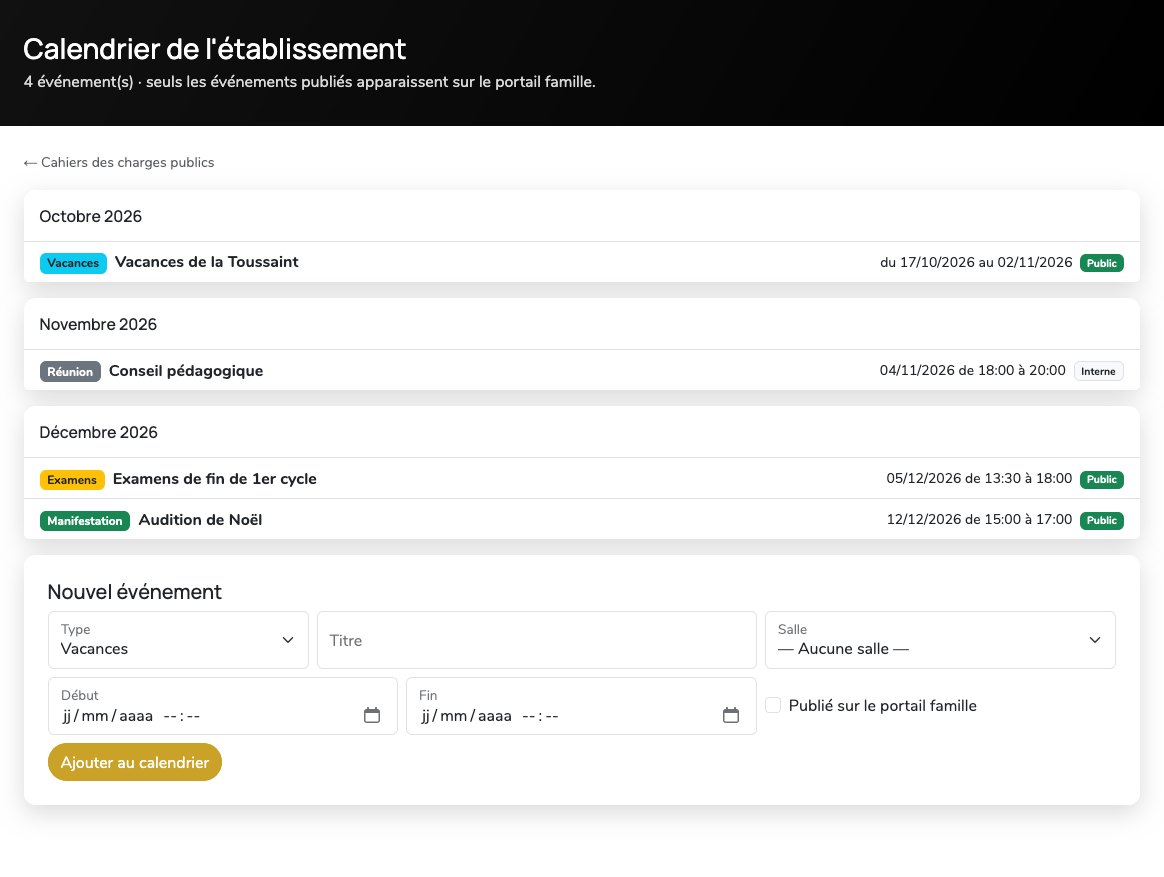Focus the Titre input field

click(537, 640)
